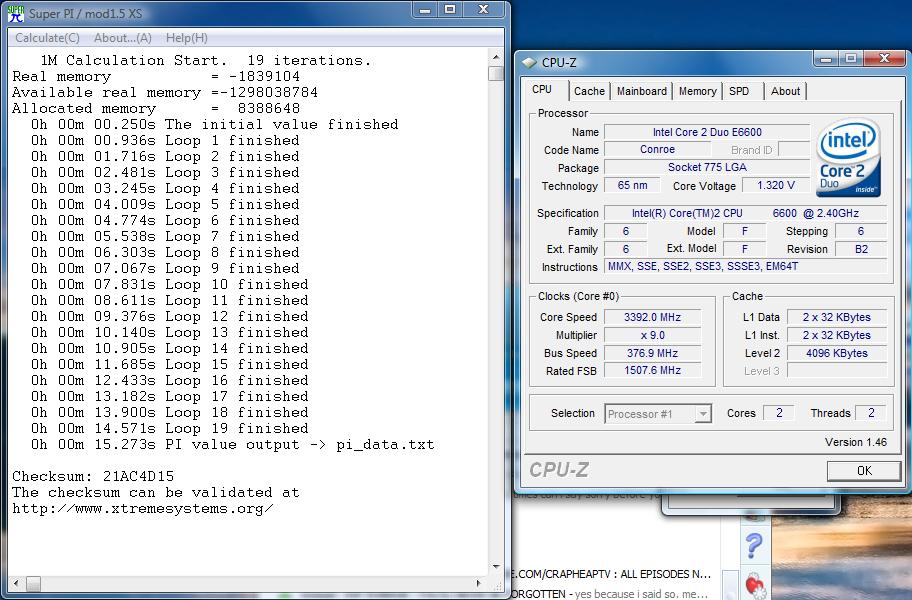Click the CPU-Z title bar icon

[529, 62]
